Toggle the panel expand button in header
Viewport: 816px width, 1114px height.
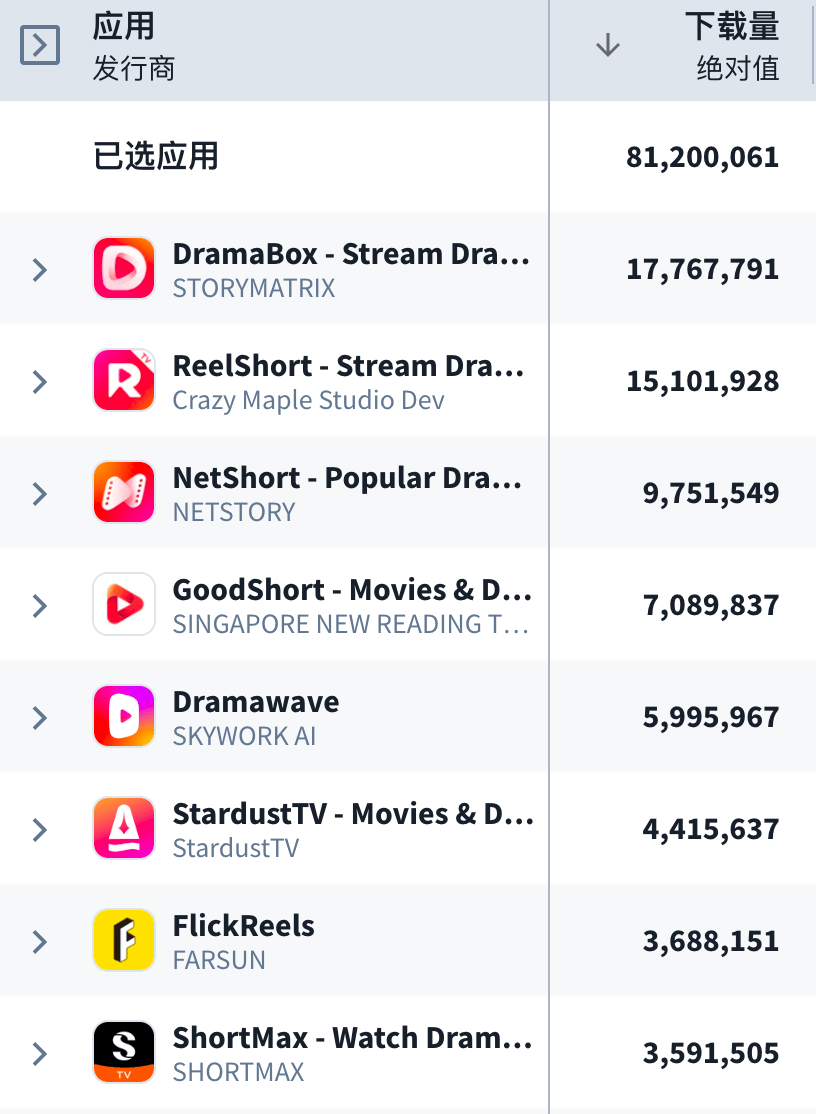pos(40,45)
